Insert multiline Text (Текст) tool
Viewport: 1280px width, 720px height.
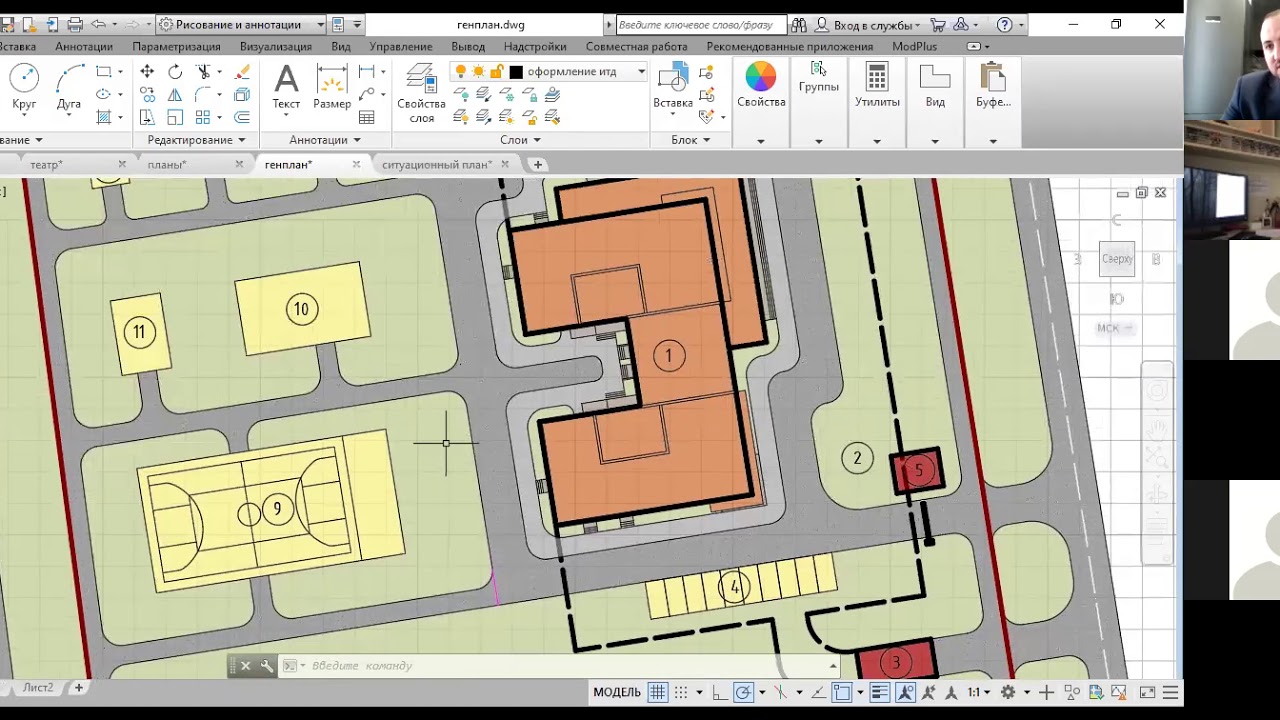286,86
